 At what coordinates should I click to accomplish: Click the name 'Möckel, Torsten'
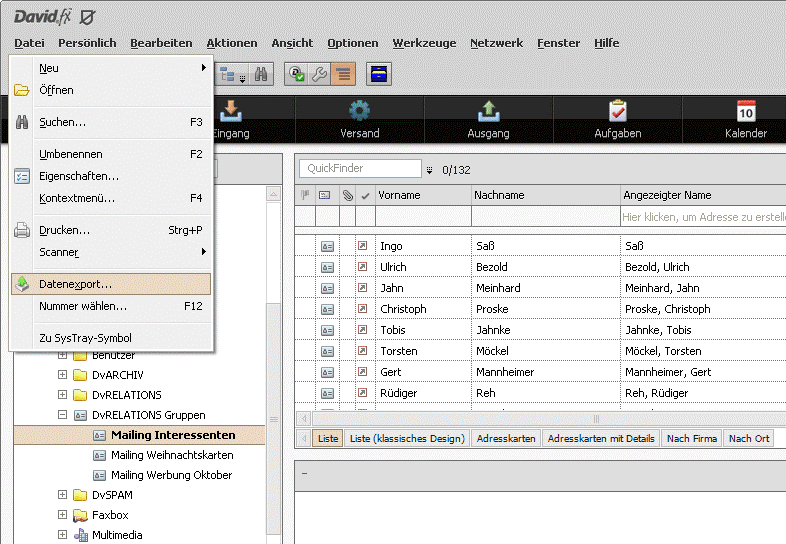pos(663,351)
